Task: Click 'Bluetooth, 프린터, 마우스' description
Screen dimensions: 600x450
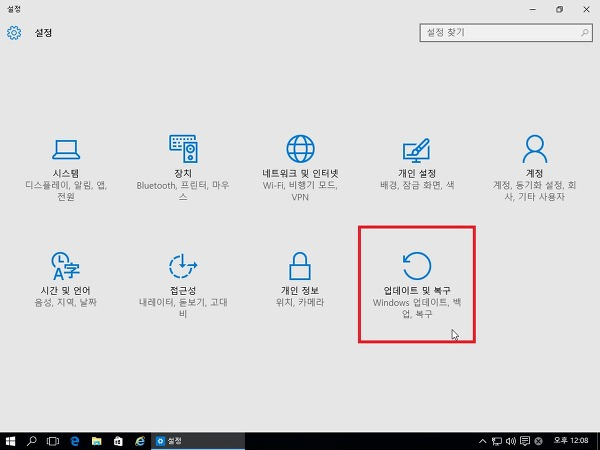Action: coord(183,191)
